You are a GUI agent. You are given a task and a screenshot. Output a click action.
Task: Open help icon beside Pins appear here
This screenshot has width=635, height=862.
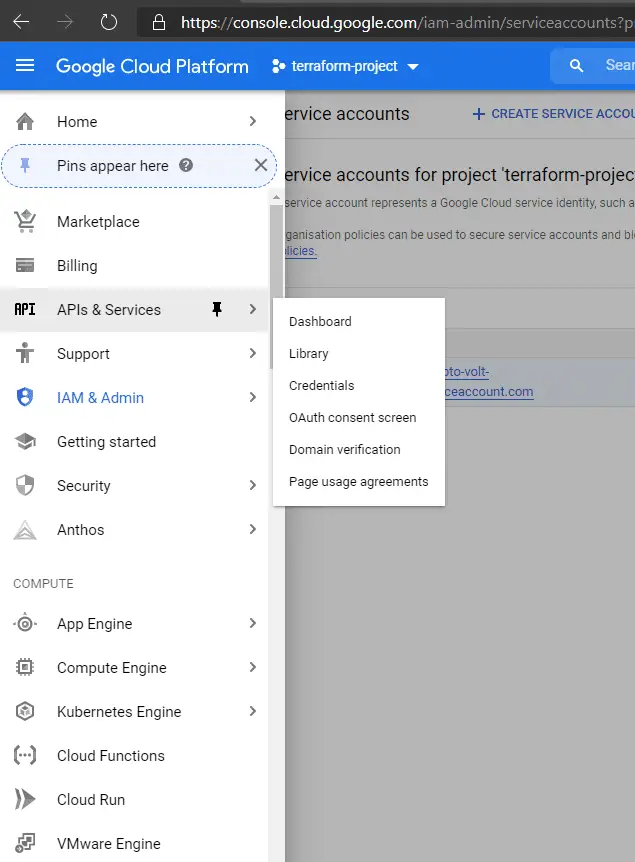tap(186, 165)
